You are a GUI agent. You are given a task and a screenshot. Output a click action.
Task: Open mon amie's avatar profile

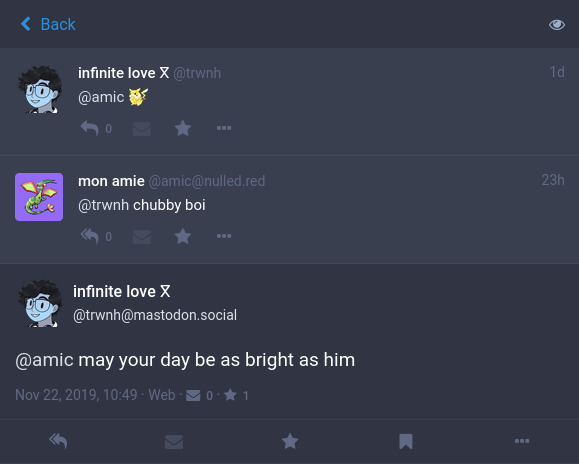[x=39, y=197]
